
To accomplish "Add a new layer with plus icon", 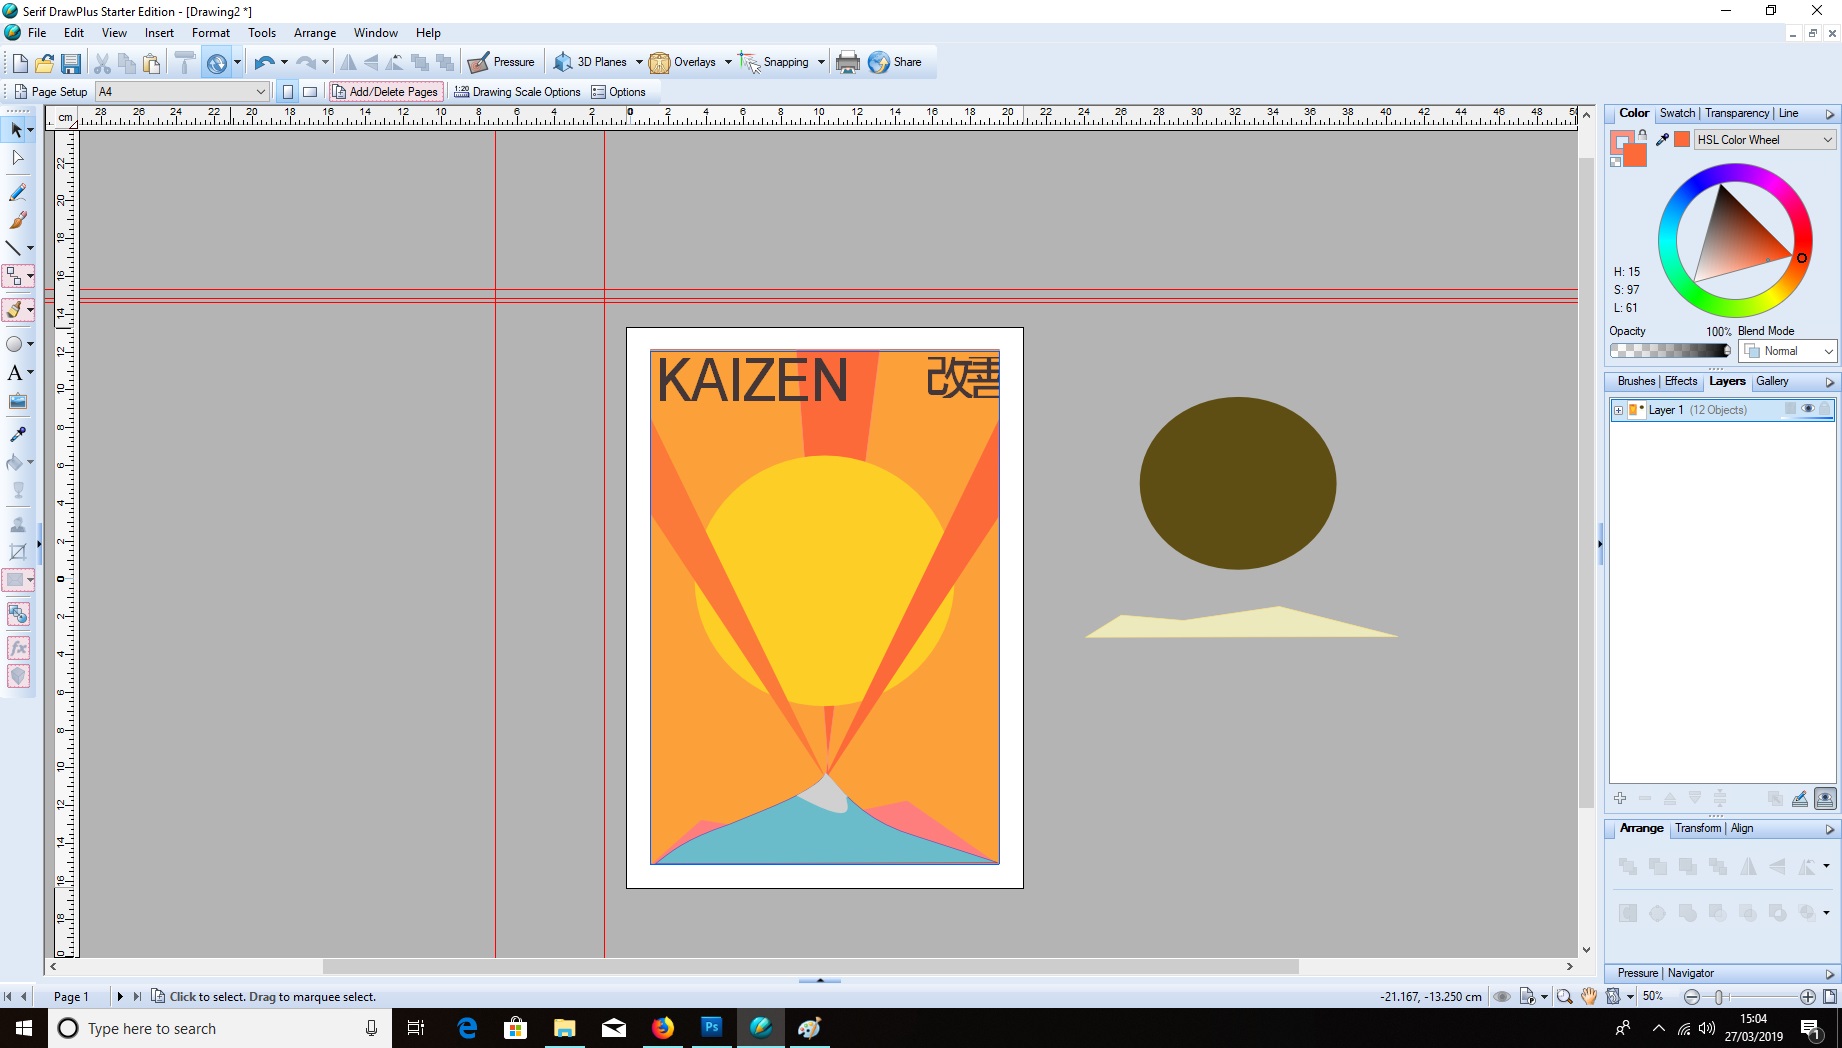I will [1620, 798].
